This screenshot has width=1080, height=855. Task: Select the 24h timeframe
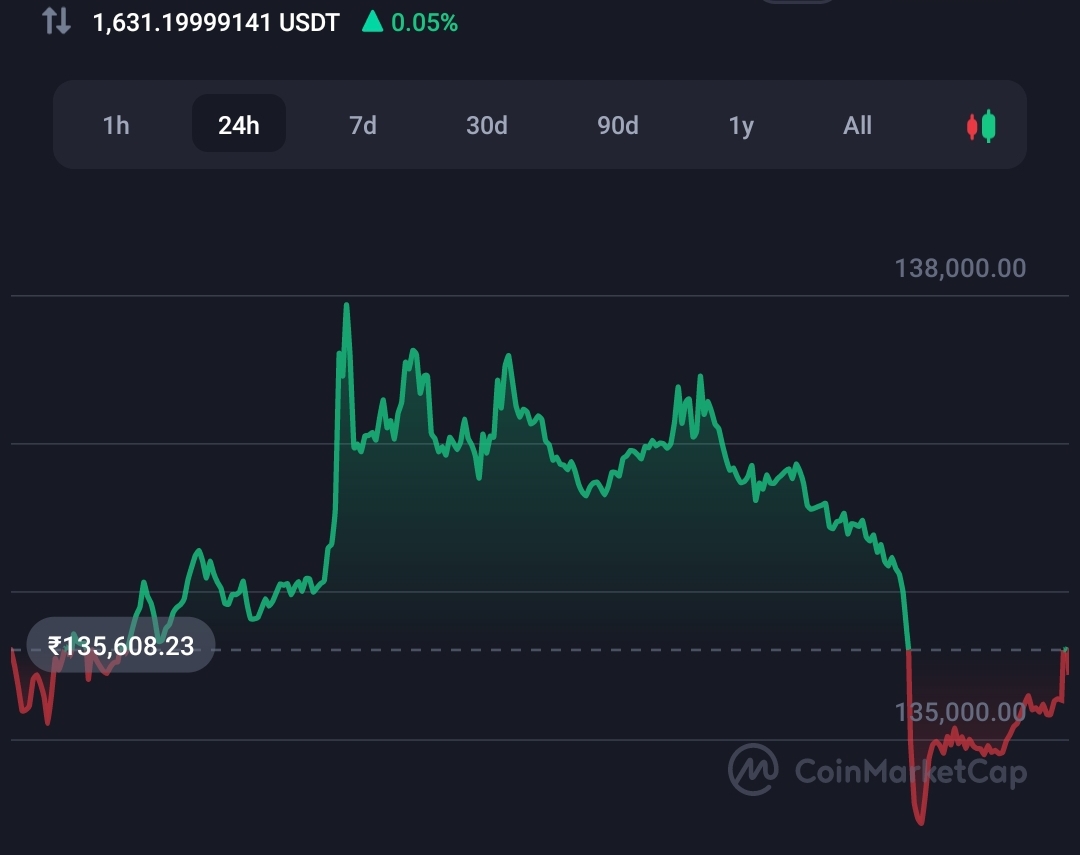click(238, 124)
